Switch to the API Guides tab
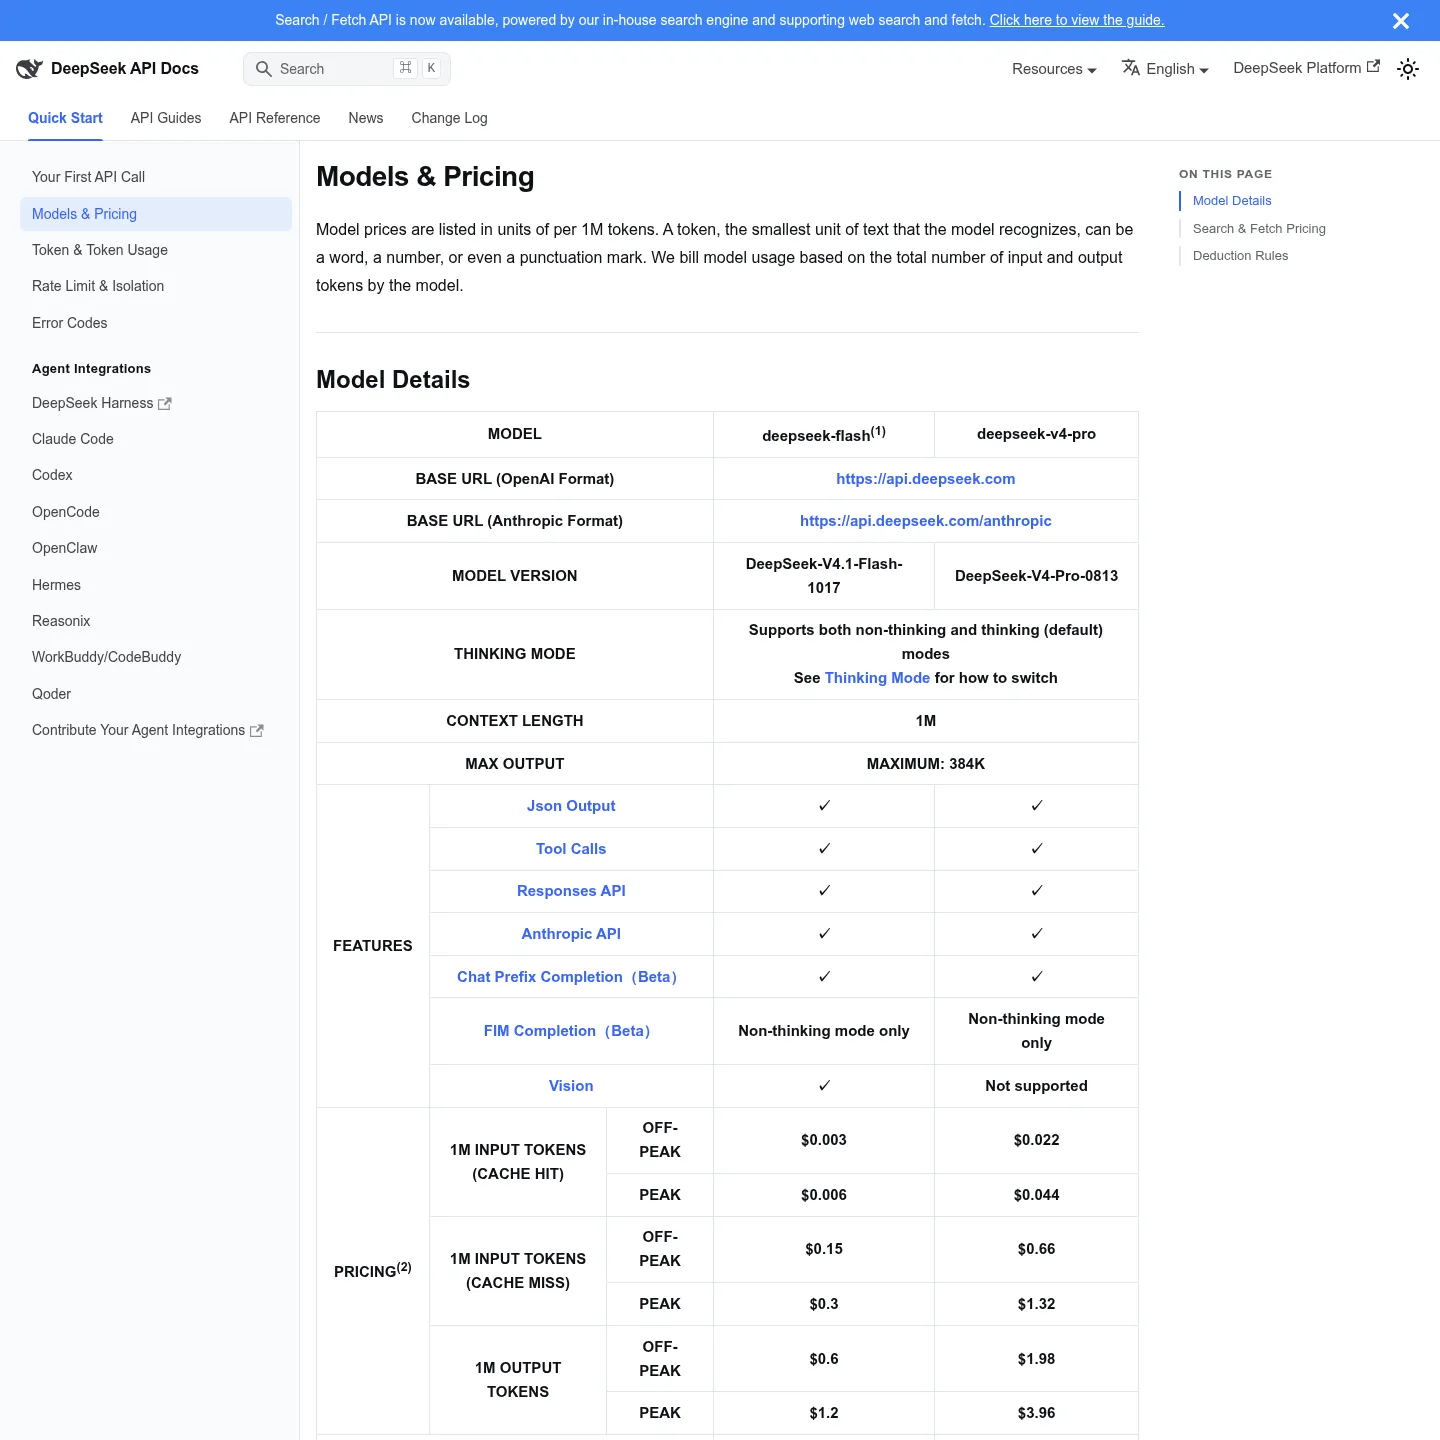Viewport: 1440px width, 1440px height. click(166, 118)
